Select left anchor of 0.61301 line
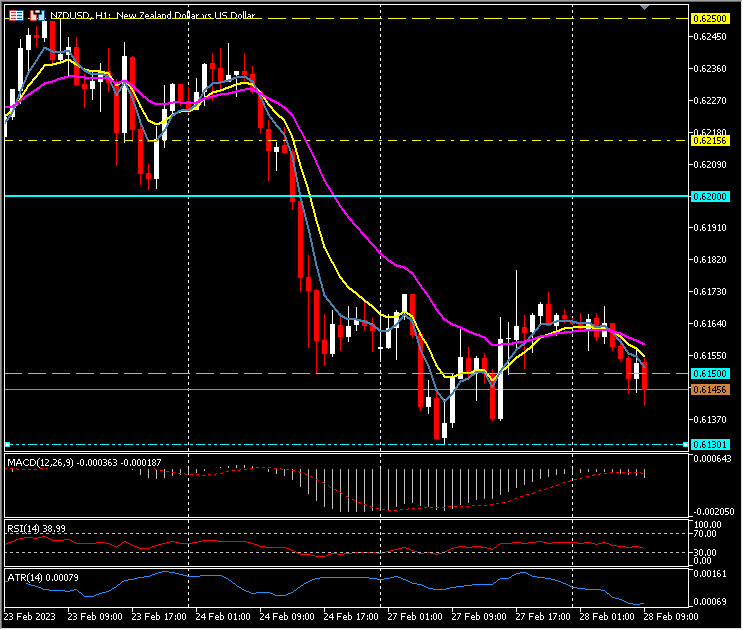The image size is (743, 630). tap(7, 444)
